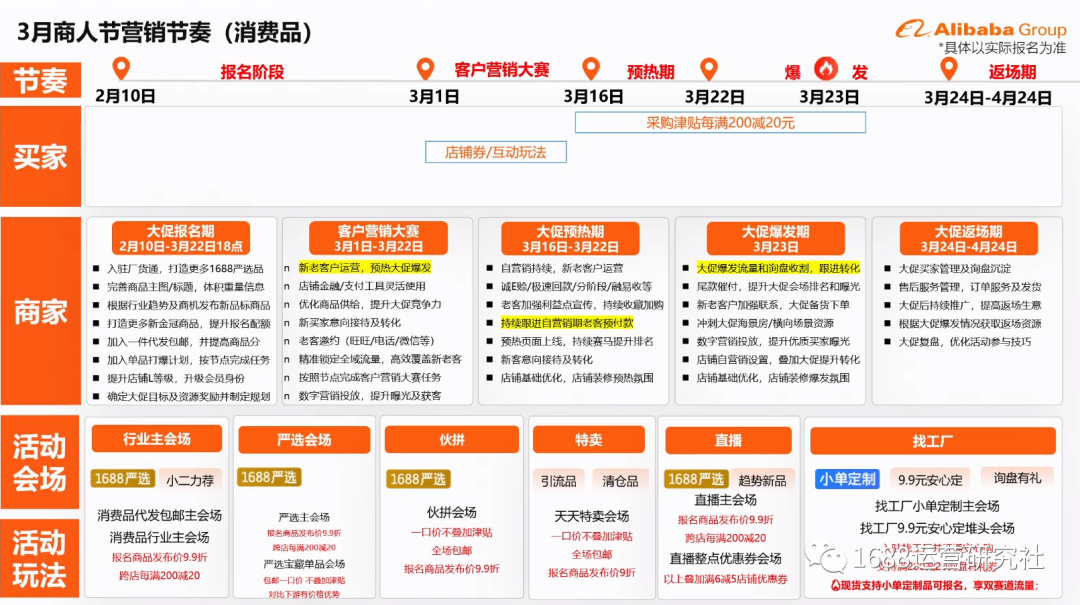Click the 客户营销大赛 3月1日-3月22日 card

378,238
